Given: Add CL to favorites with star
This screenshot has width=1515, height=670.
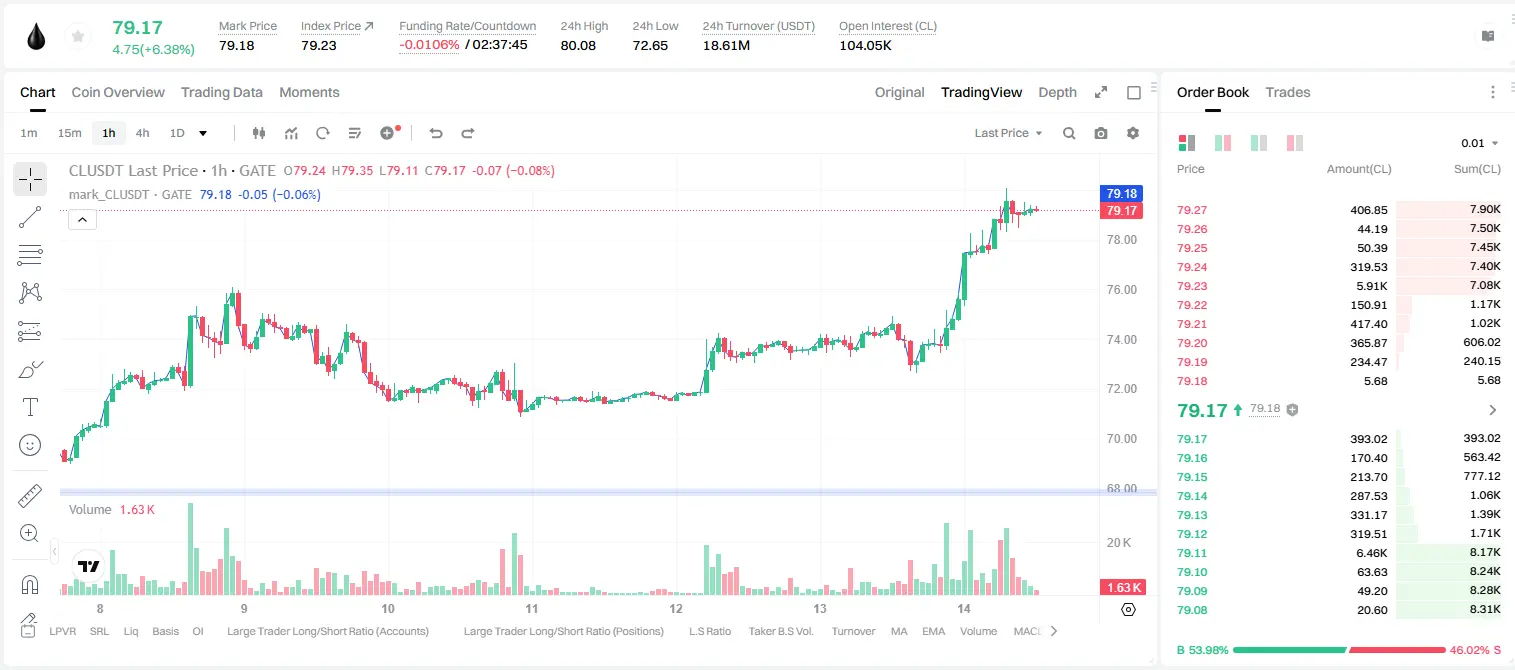Looking at the screenshot, I should [76, 37].
